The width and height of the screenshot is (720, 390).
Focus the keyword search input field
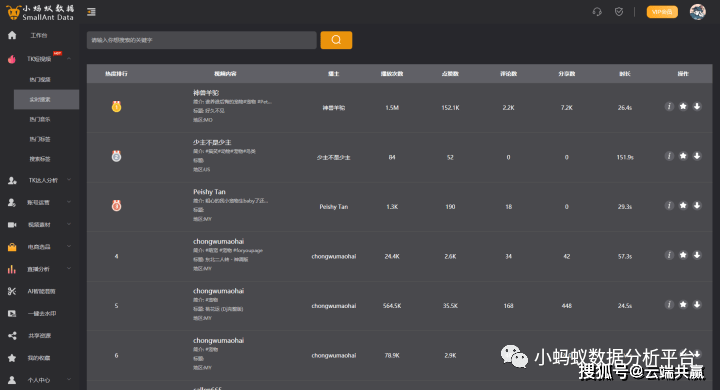pos(202,40)
